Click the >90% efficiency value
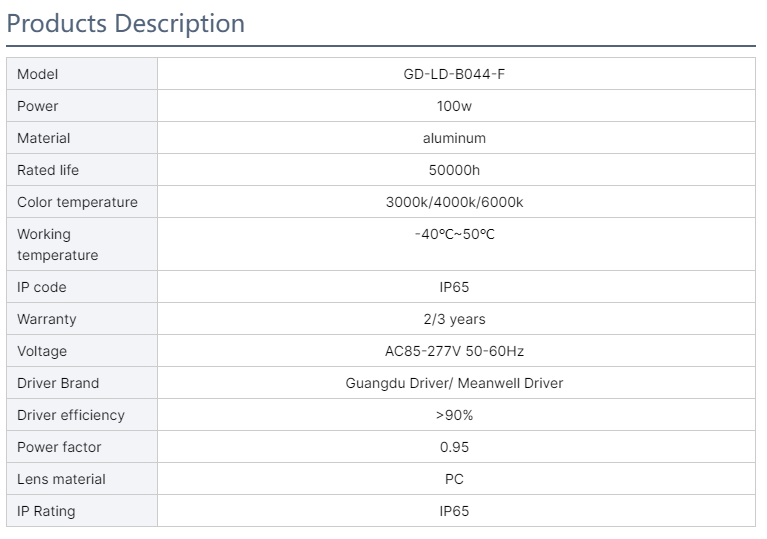The image size is (767, 539). tap(454, 415)
